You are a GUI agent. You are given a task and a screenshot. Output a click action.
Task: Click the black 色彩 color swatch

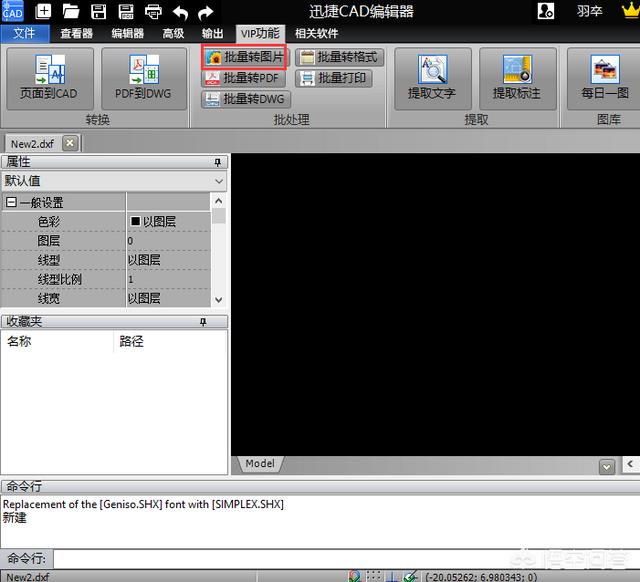(x=135, y=221)
